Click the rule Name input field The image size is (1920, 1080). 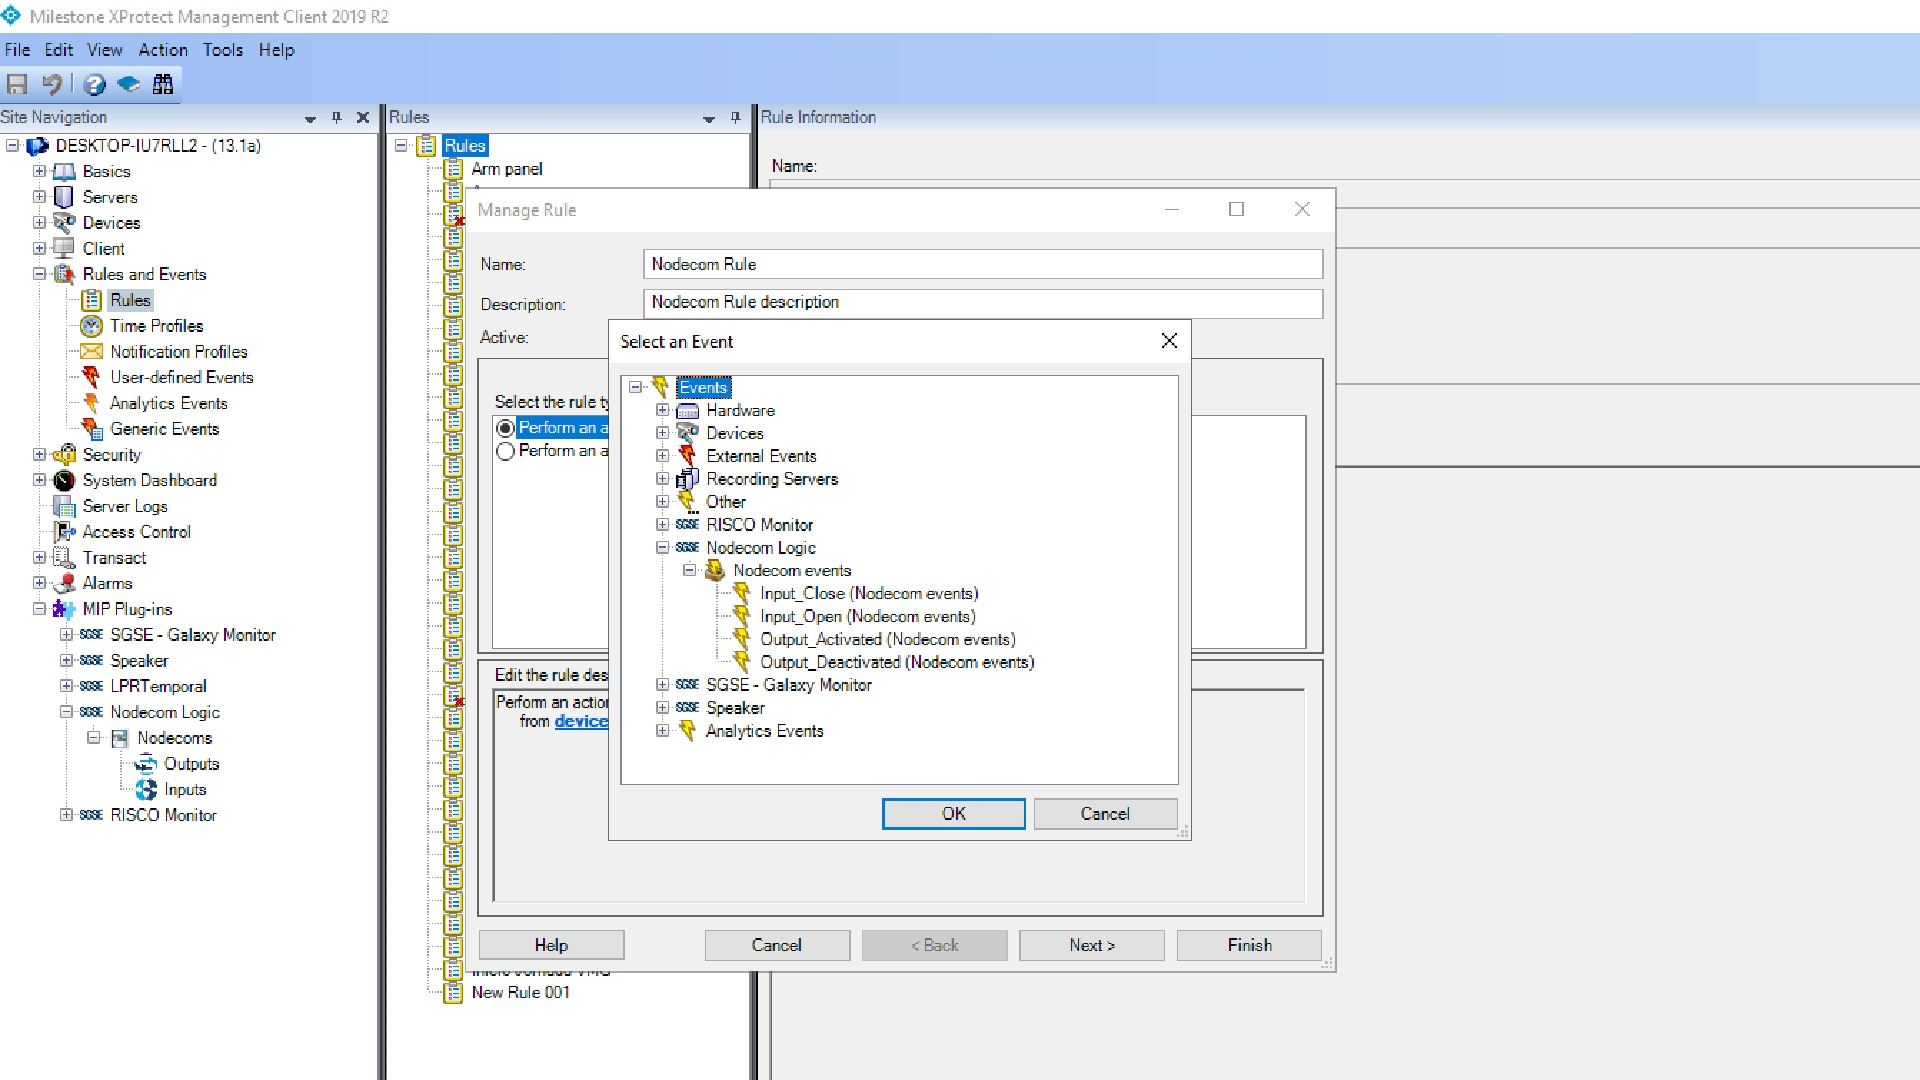click(x=983, y=265)
